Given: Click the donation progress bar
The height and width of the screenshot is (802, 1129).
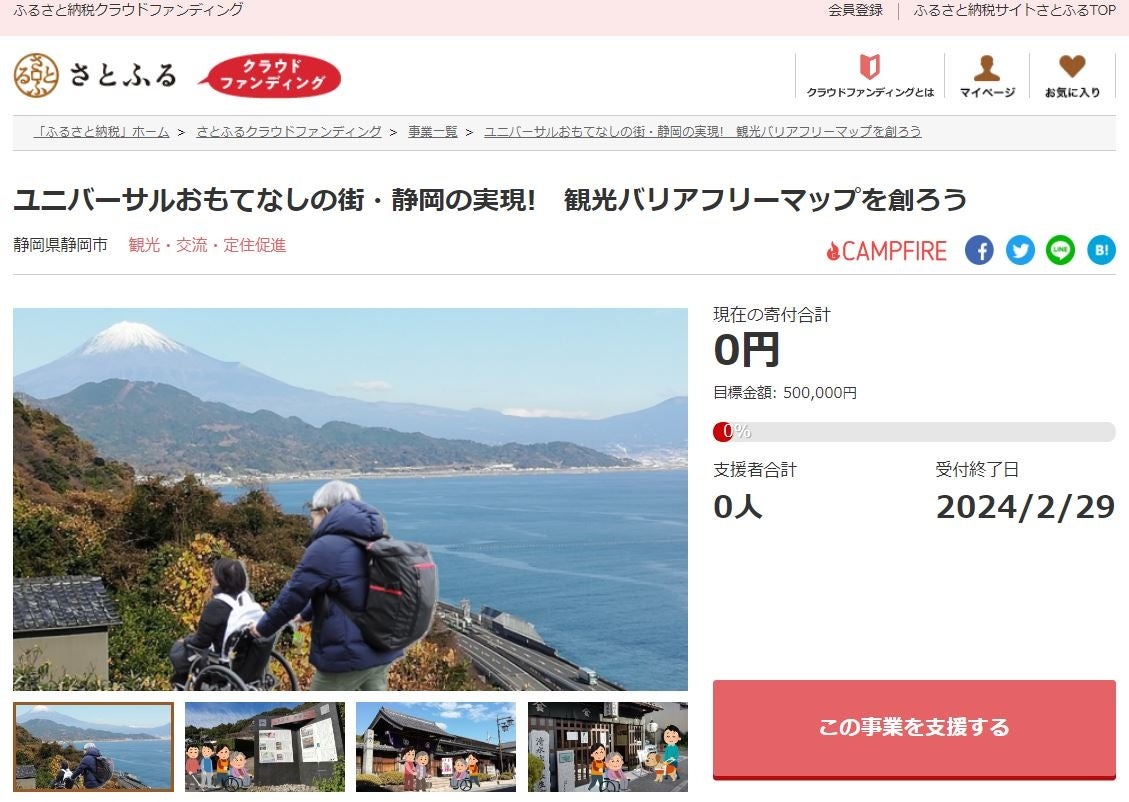Looking at the screenshot, I should (914, 431).
